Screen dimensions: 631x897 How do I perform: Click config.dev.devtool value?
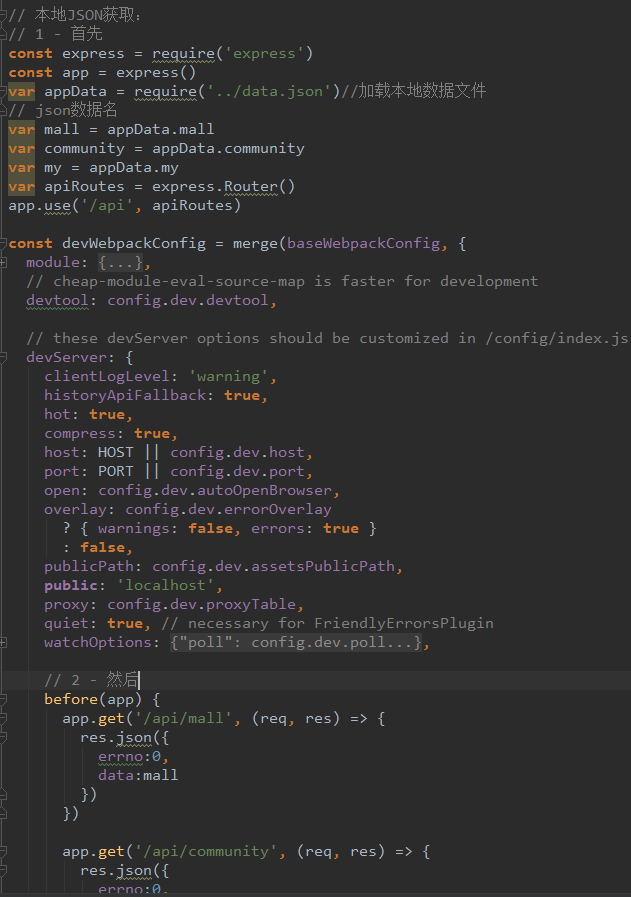(x=188, y=300)
